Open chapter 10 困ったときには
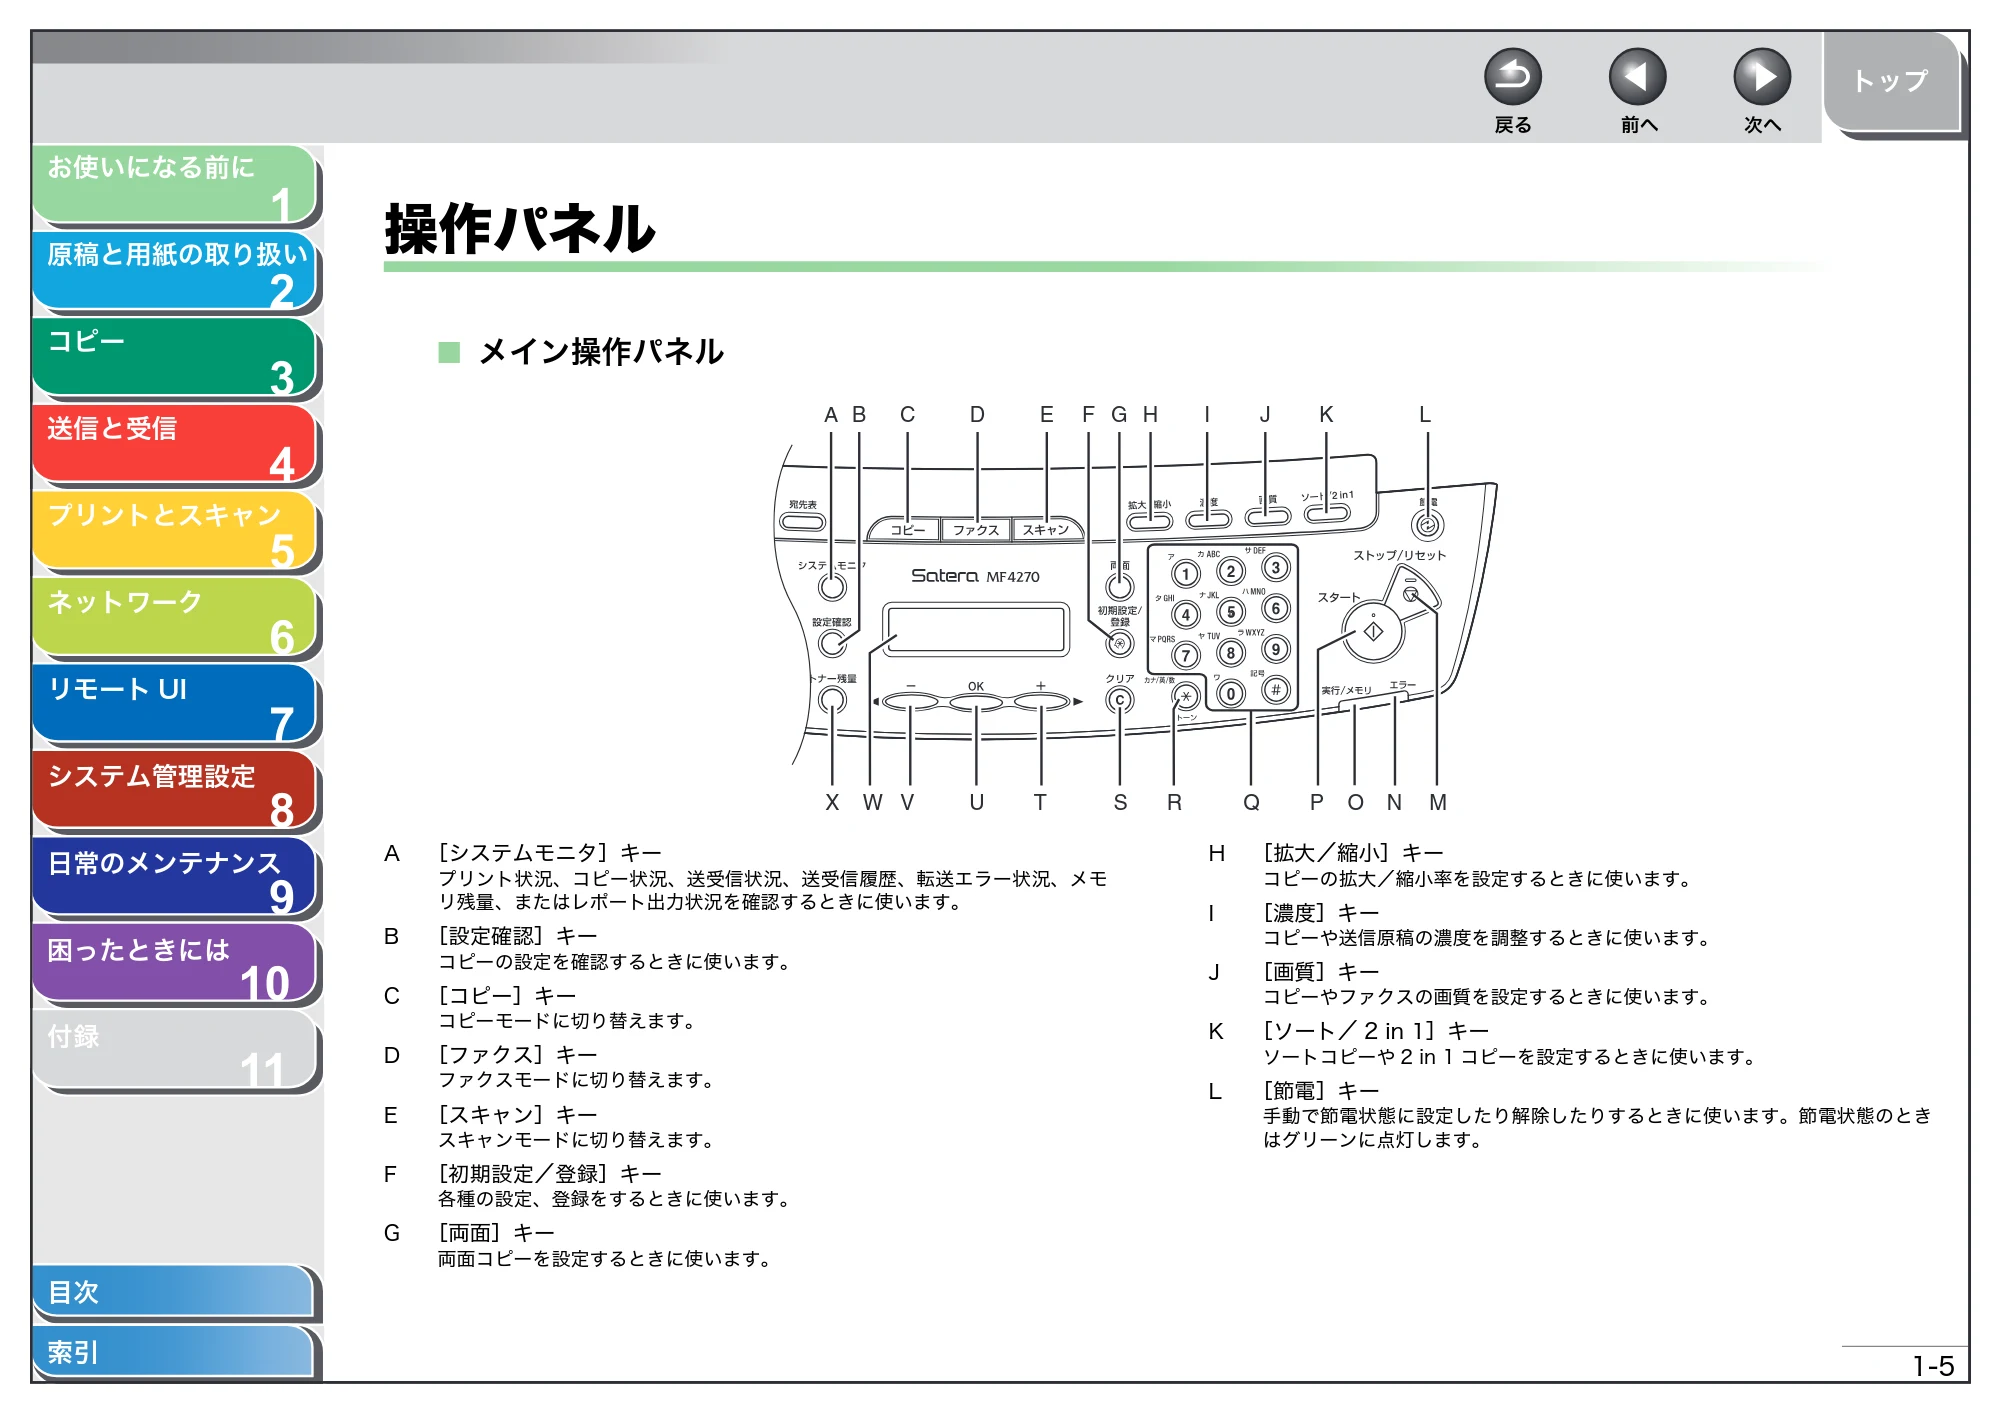 pyautogui.click(x=175, y=964)
